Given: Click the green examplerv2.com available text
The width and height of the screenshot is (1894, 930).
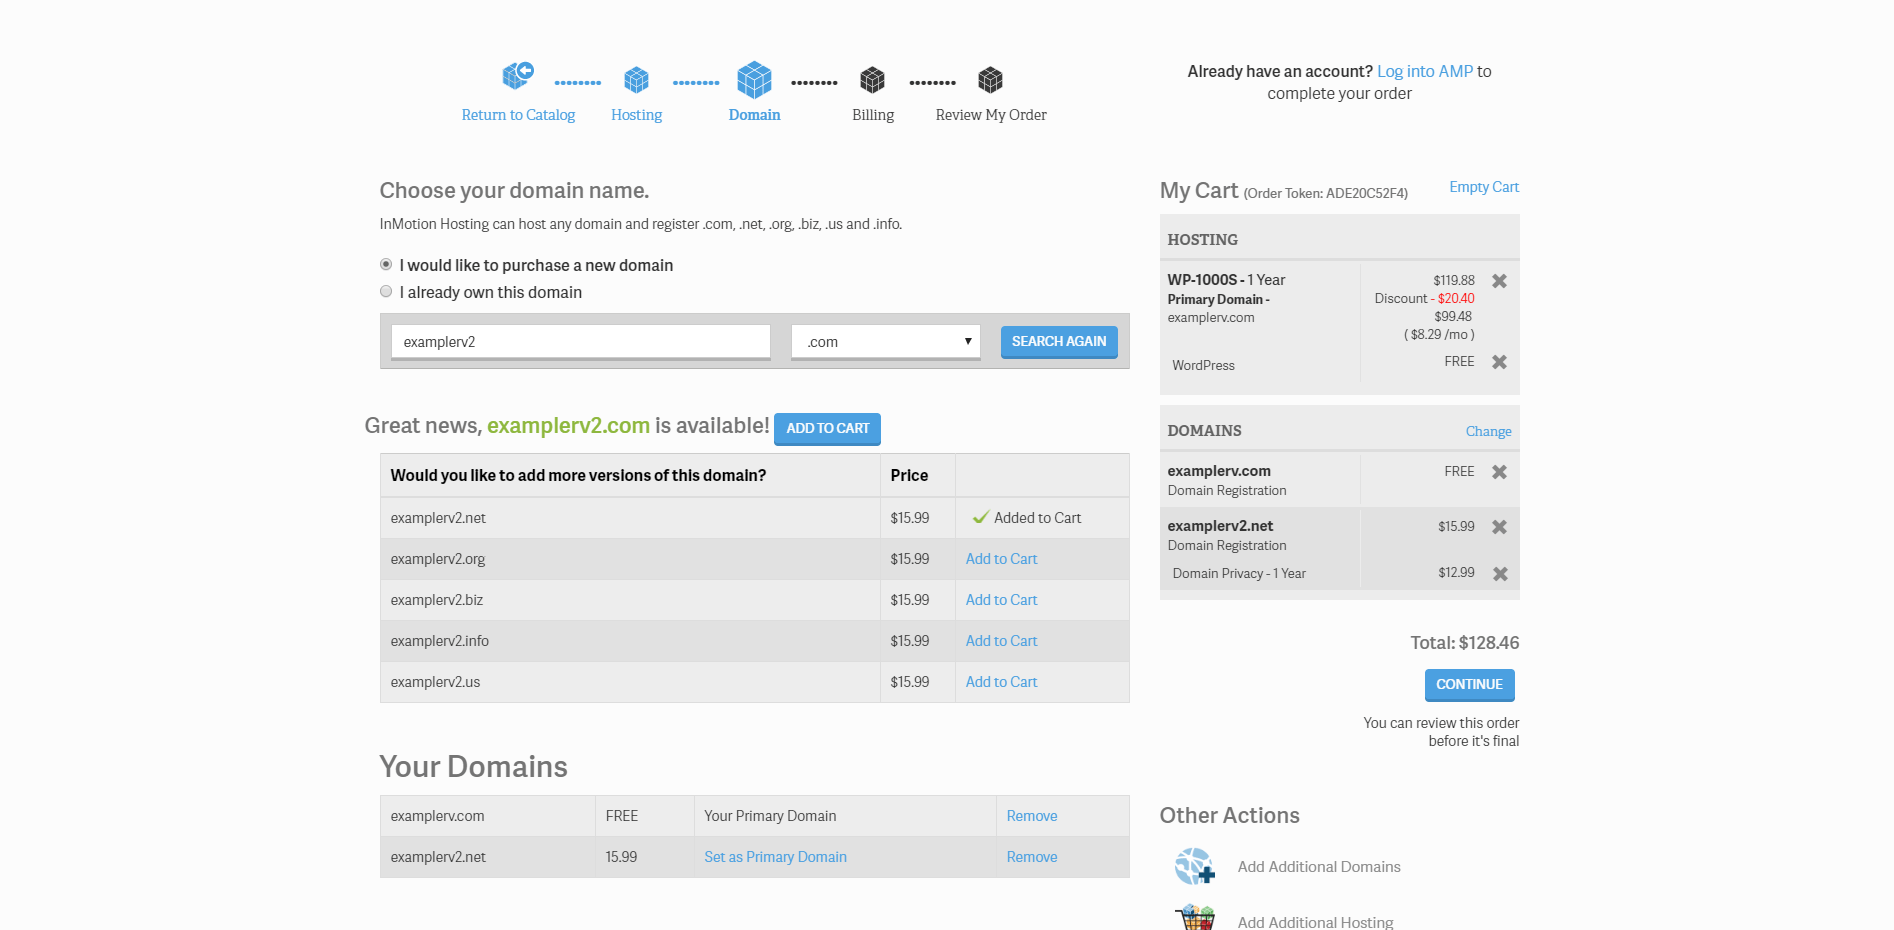Looking at the screenshot, I should [568, 426].
